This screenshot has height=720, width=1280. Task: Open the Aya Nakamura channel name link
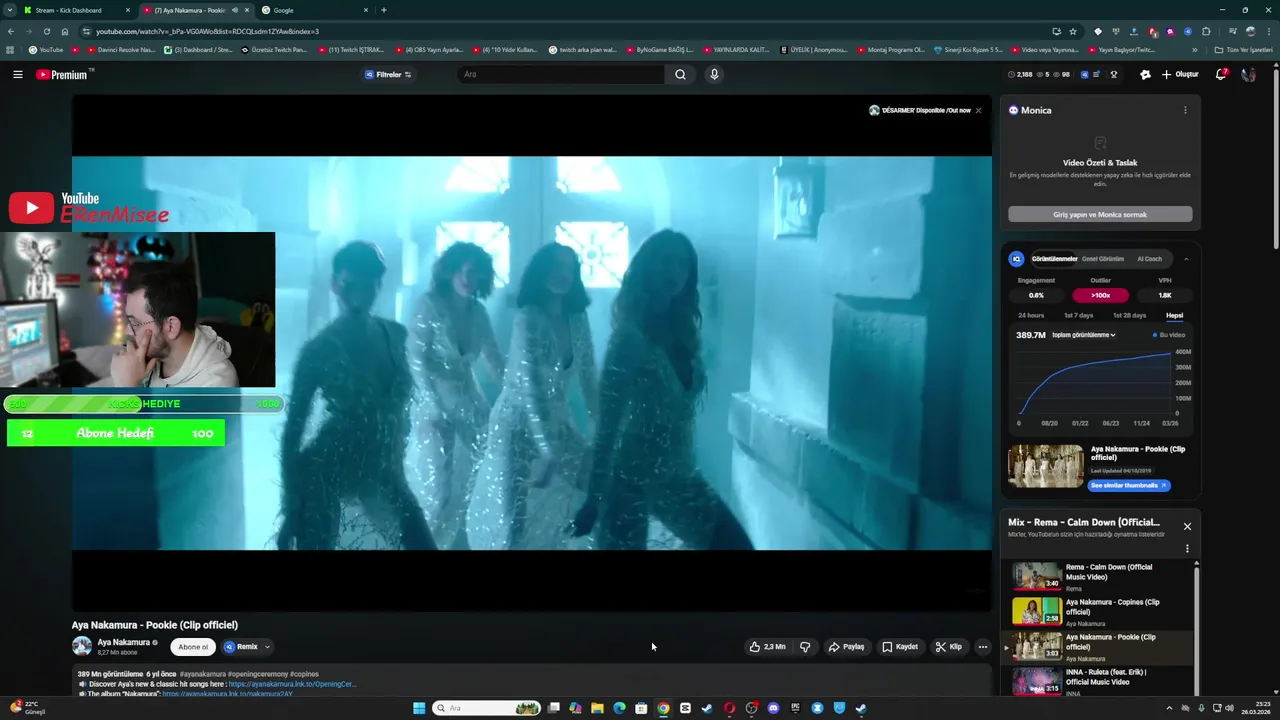[124, 642]
